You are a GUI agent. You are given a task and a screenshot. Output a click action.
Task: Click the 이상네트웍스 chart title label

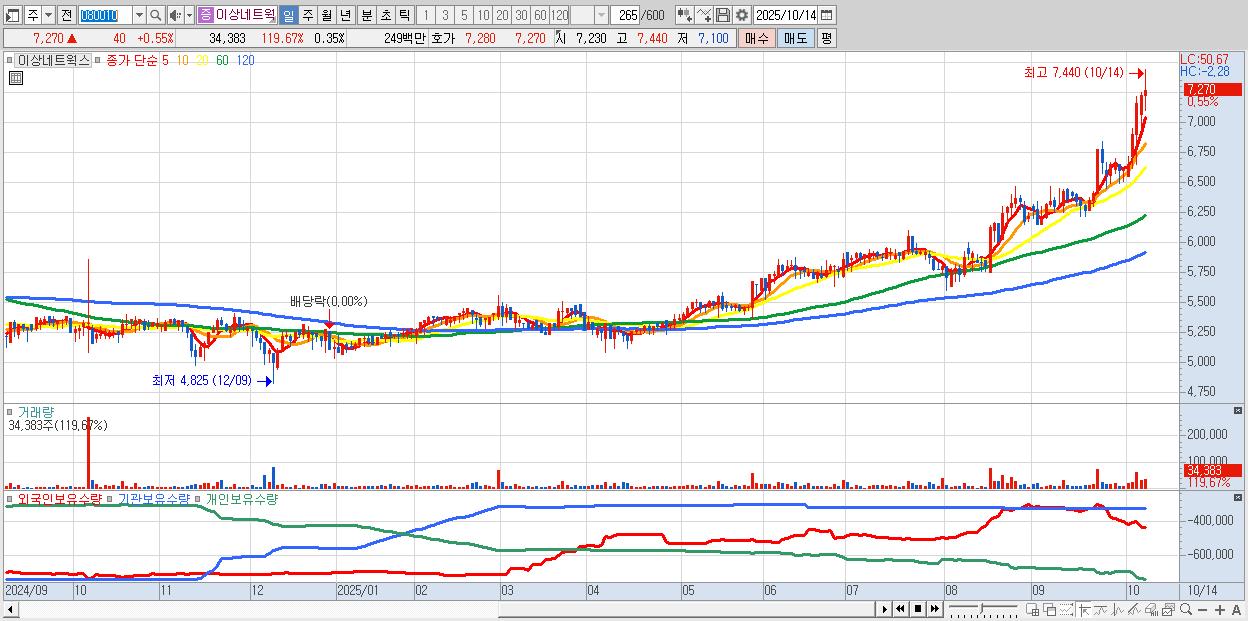tap(54, 60)
